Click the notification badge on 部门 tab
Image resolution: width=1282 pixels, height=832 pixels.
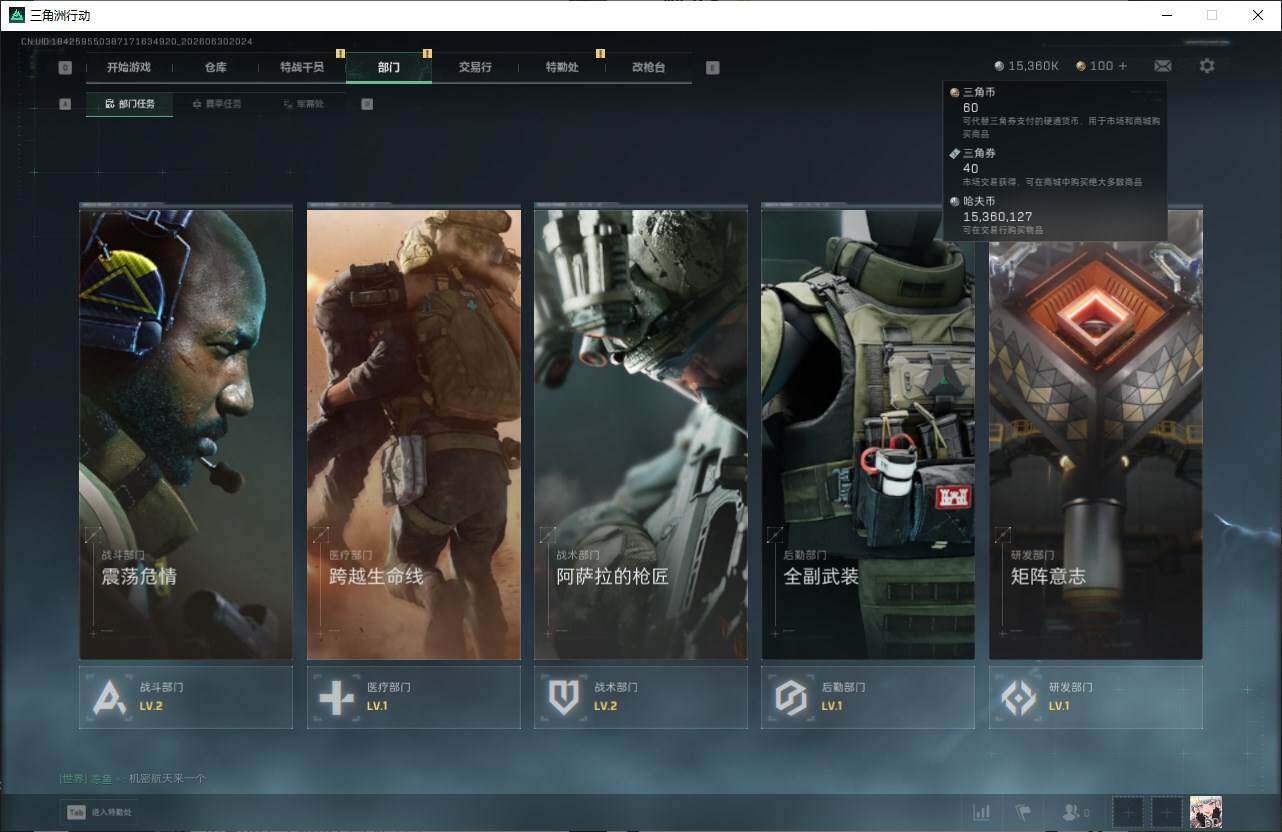[x=427, y=53]
